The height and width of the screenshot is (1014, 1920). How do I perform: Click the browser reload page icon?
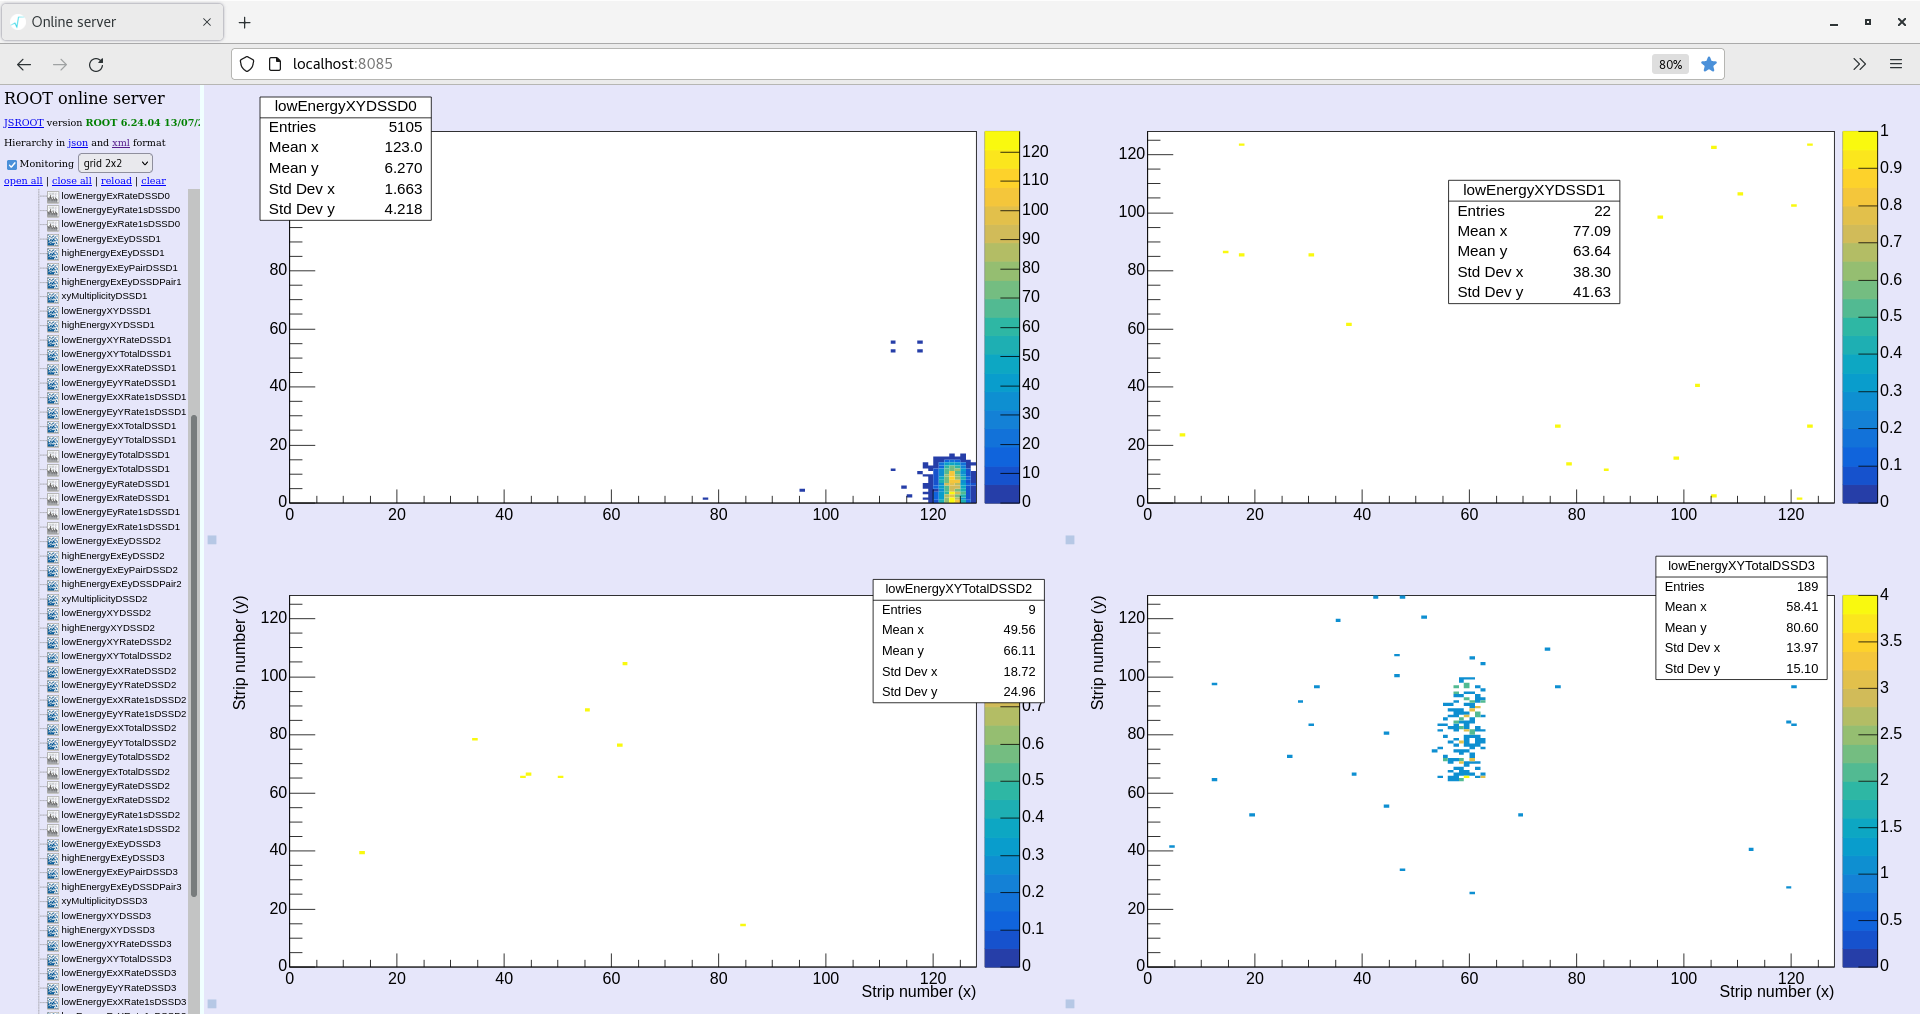click(96, 64)
